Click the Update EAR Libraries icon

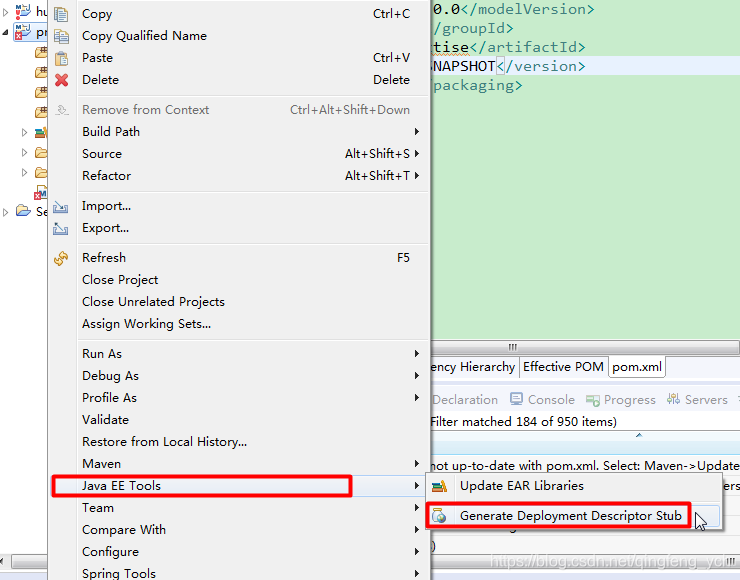(439, 486)
